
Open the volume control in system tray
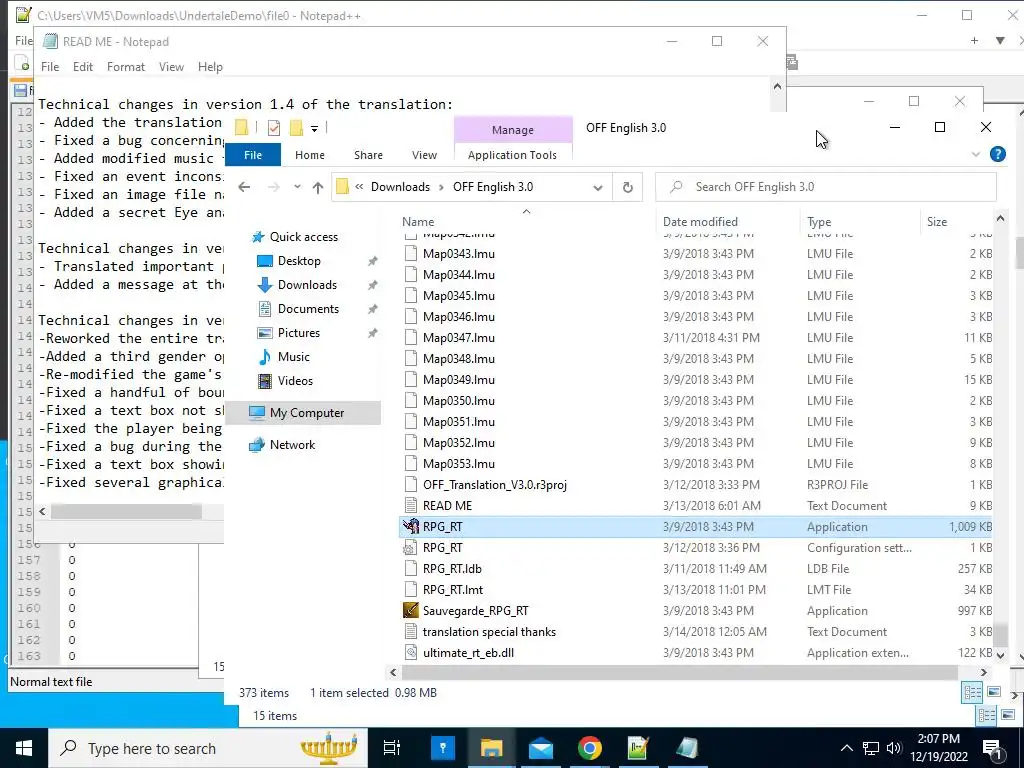point(894,748)
